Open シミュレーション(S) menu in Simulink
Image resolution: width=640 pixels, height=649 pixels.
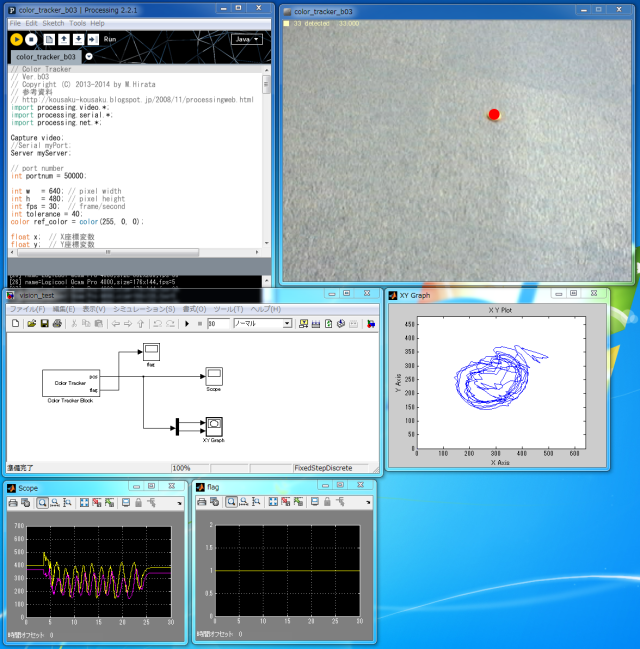[x=144, y=309]
